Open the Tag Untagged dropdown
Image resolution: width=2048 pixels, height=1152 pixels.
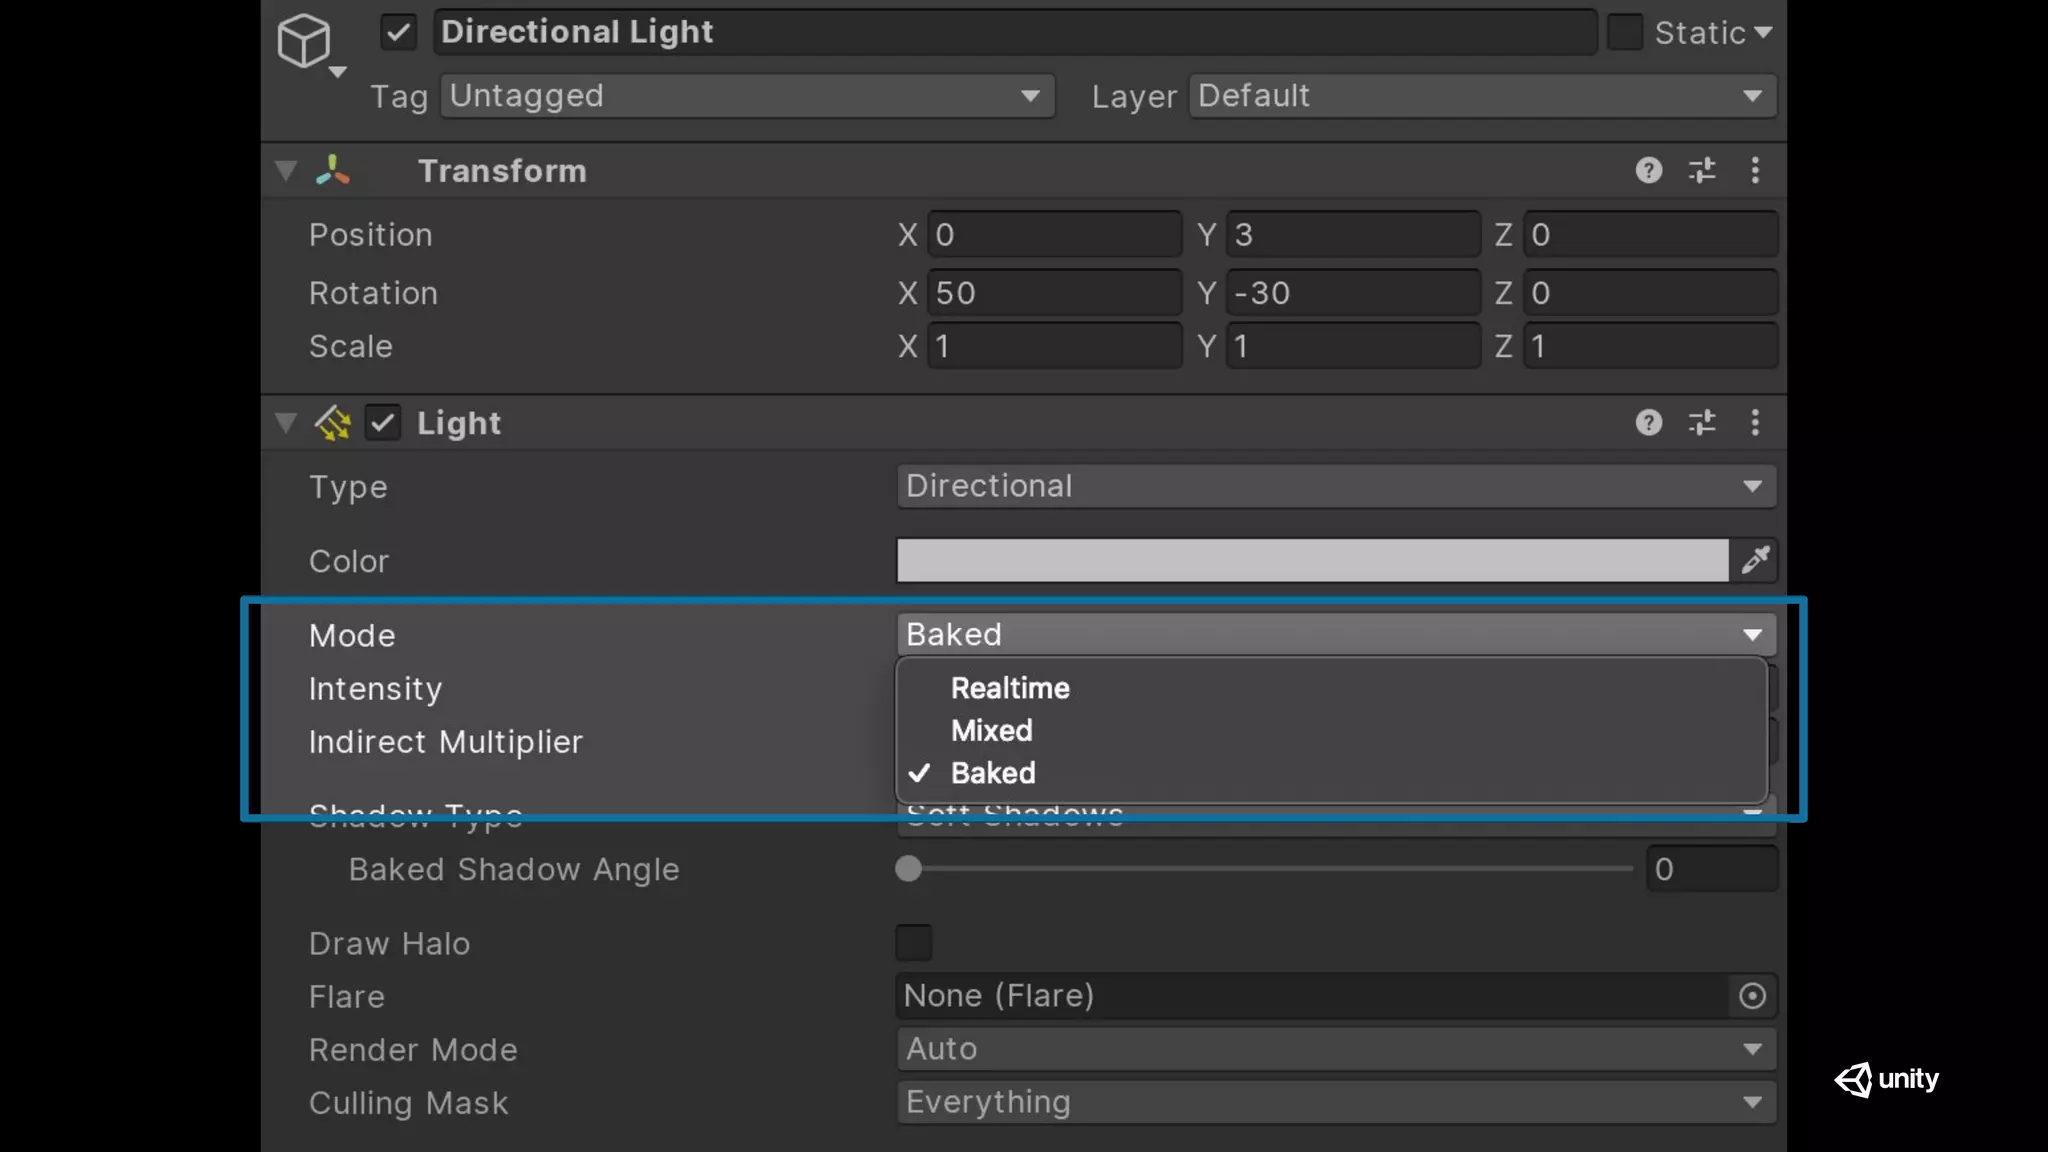[x=746, y=96]
